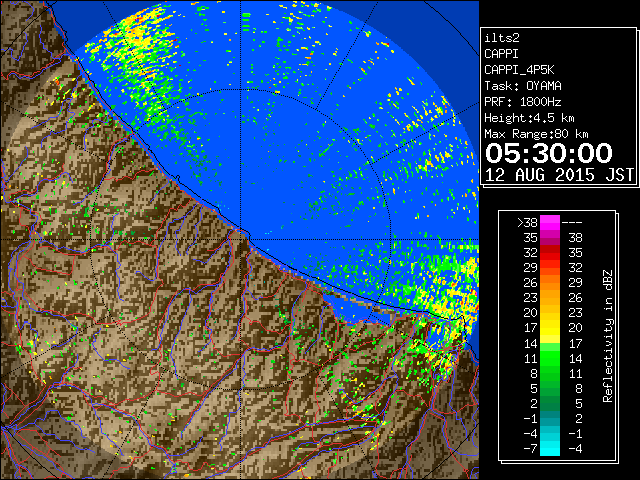Select the '12 AUG 2015 JST' date
The width and height of the screenshot is (640, 480).
point(559,175)
